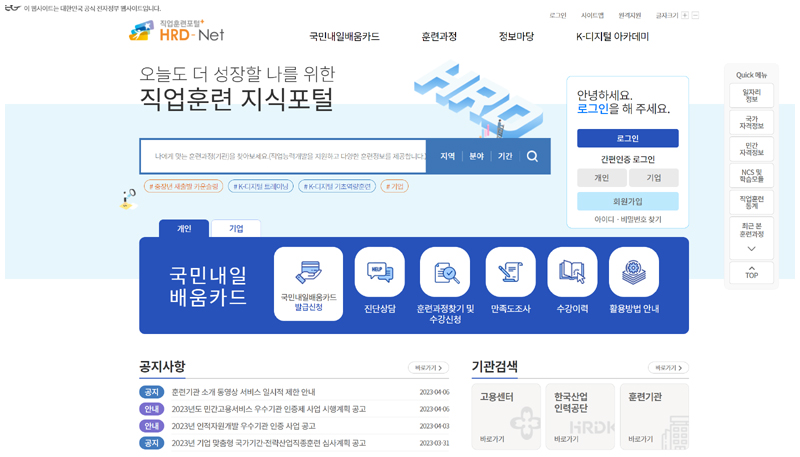The height and width of the screenshot is (457, 800).
Task: Open the 기간 search filter
Action: point(505,156)
